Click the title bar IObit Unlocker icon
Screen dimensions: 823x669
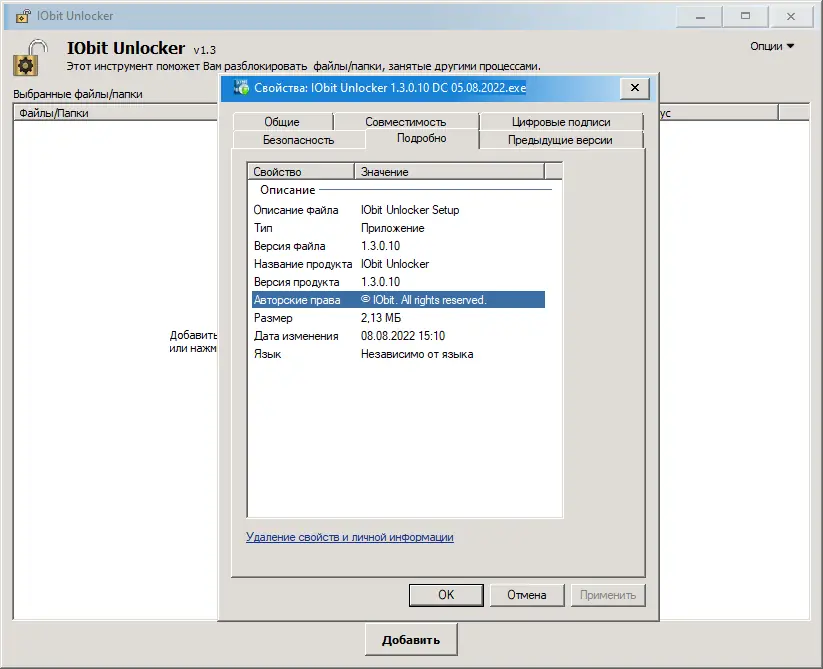(x=23, y=16)
